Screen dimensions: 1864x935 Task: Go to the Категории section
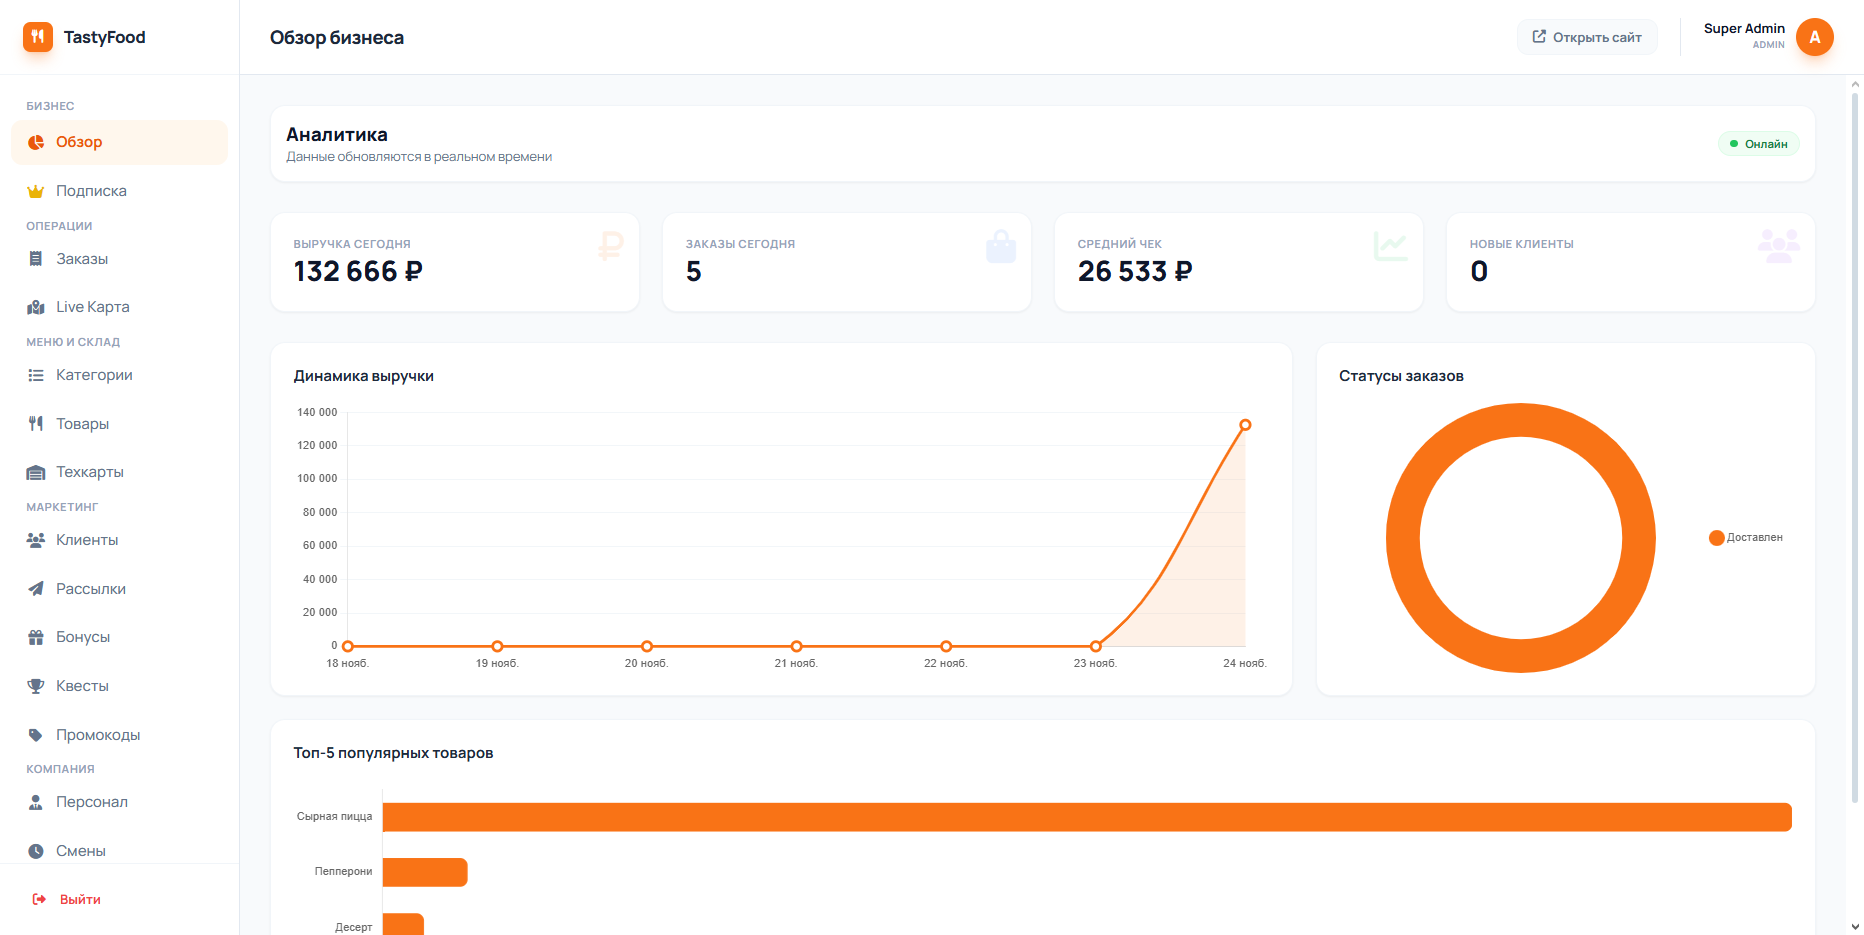pyautogui.click(x=94, y=375)
